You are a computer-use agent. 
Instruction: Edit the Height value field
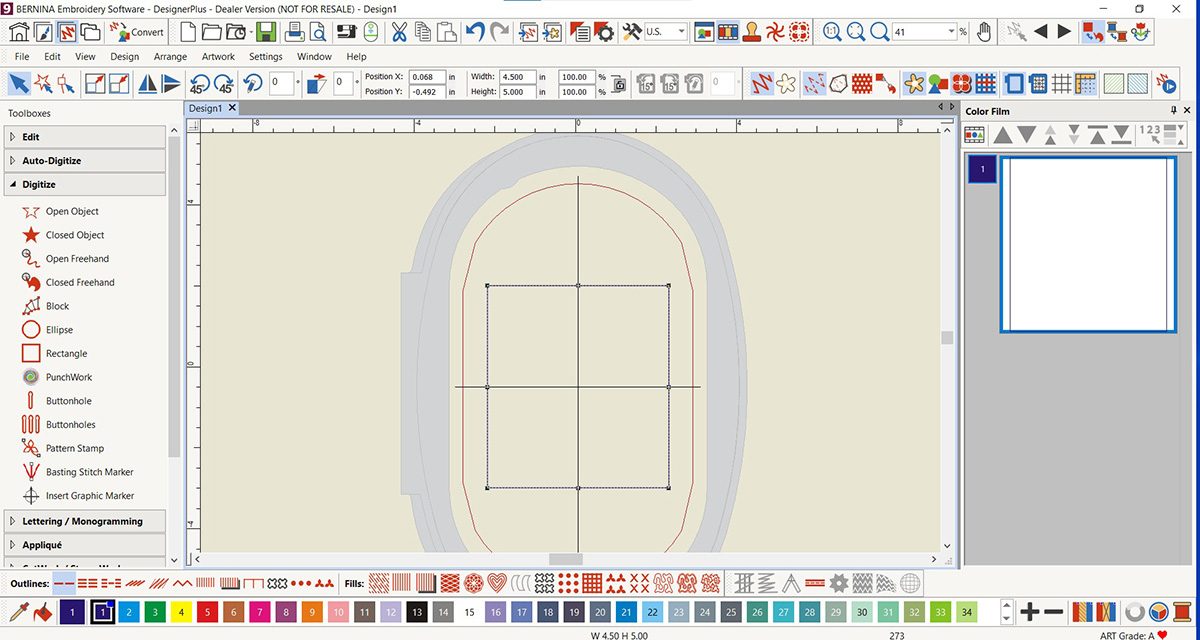click(x=518, y=92)
